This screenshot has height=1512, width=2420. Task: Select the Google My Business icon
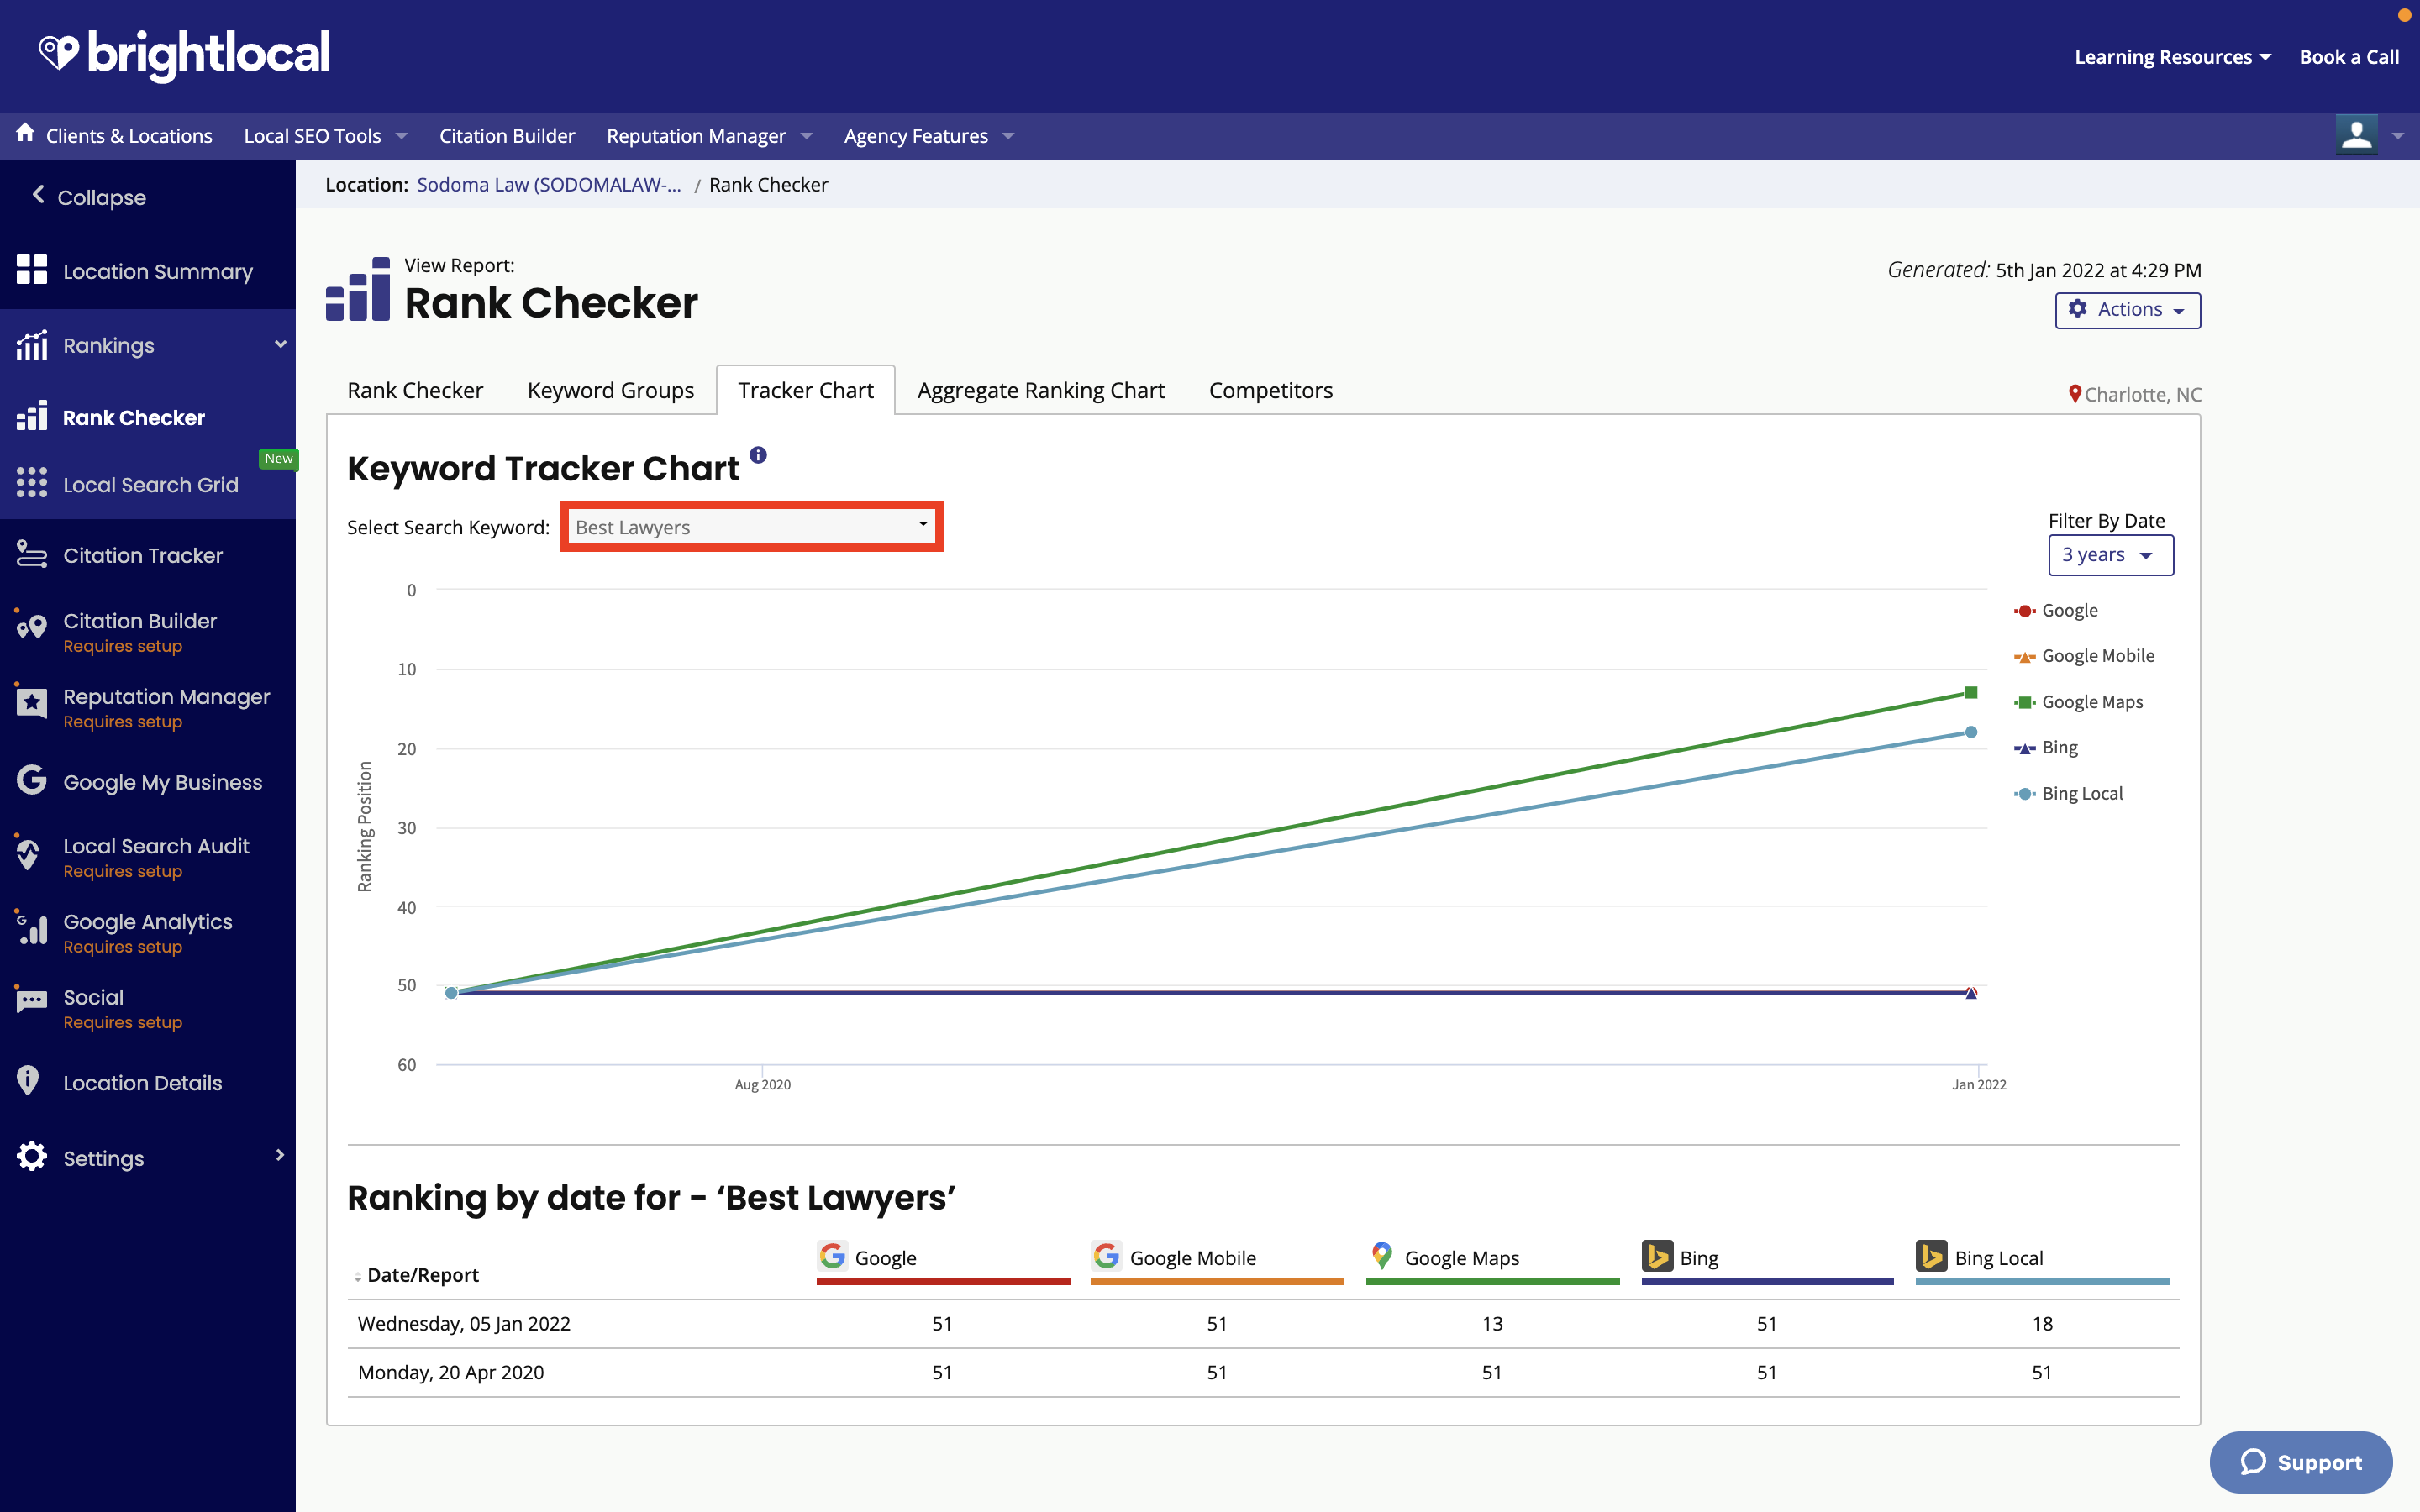tap(28, 780)
